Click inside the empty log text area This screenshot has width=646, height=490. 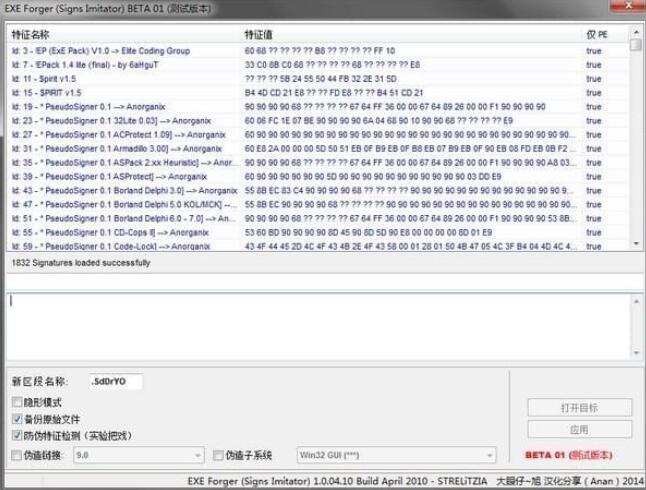(318, 327)
